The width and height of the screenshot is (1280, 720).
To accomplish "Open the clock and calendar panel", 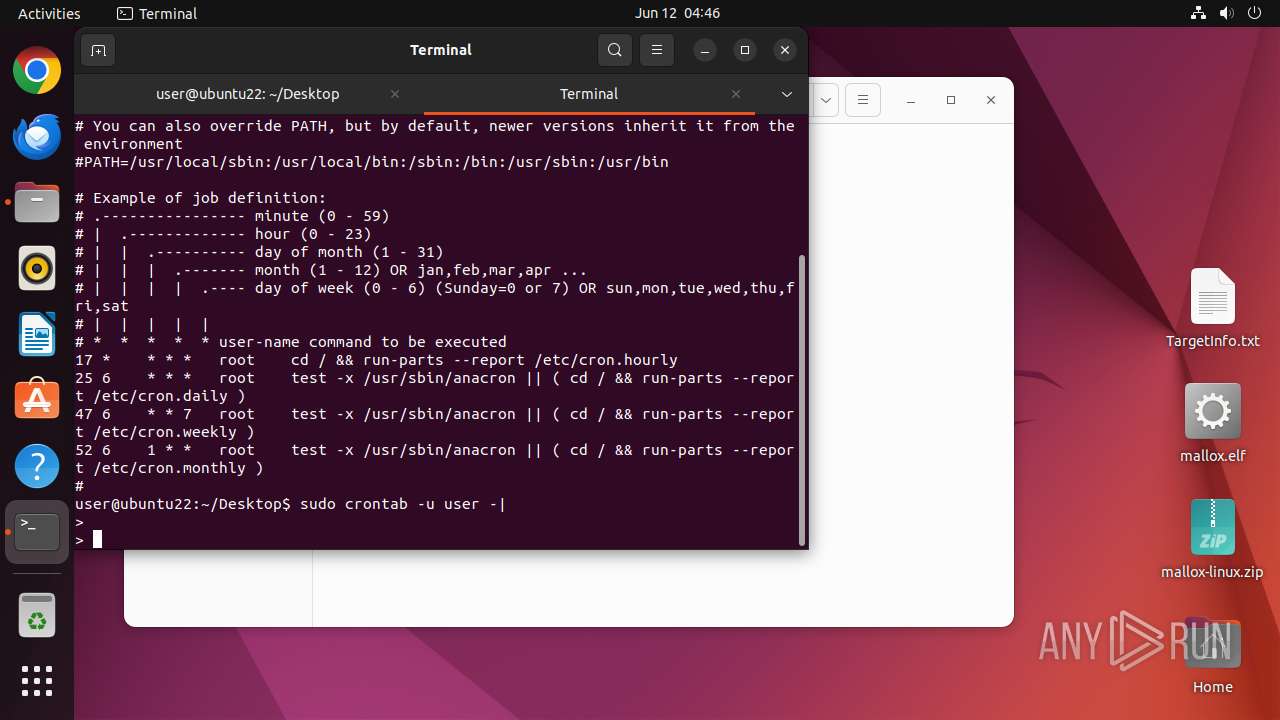I will [x=677, y=13].
